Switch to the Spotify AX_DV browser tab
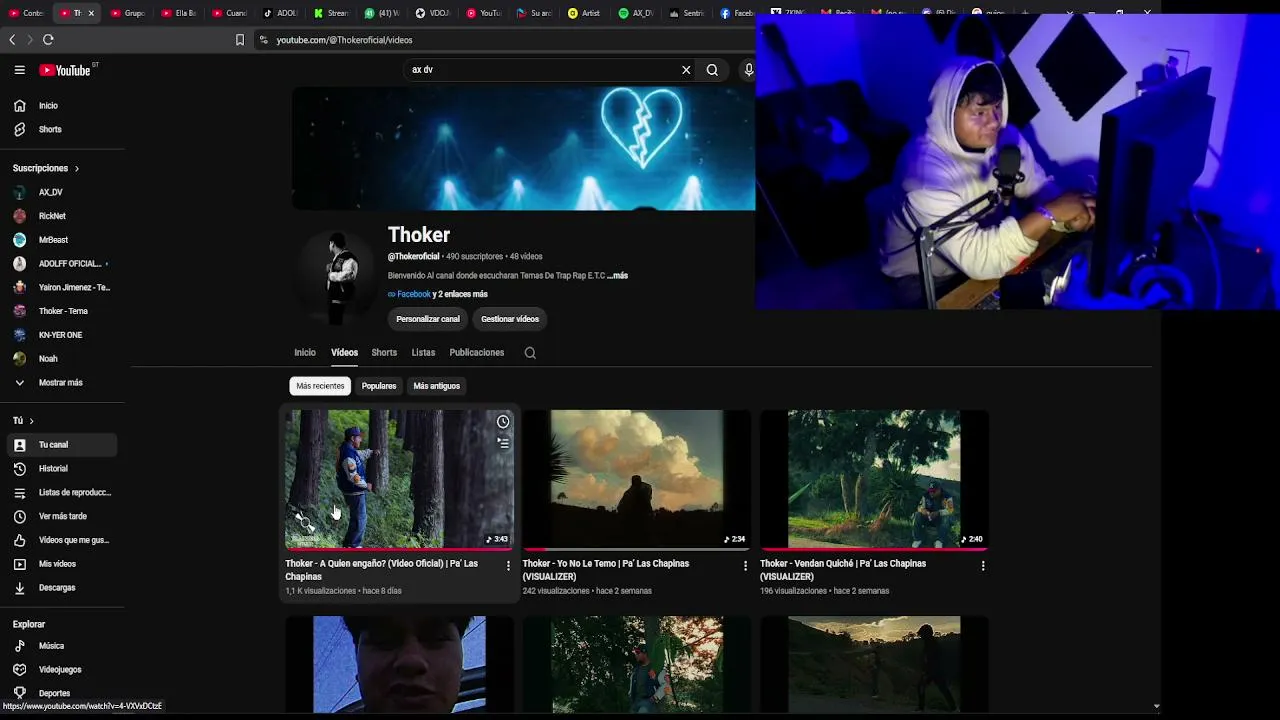The width and height of the screenshot is (1280, 720). tap(636, 13)
